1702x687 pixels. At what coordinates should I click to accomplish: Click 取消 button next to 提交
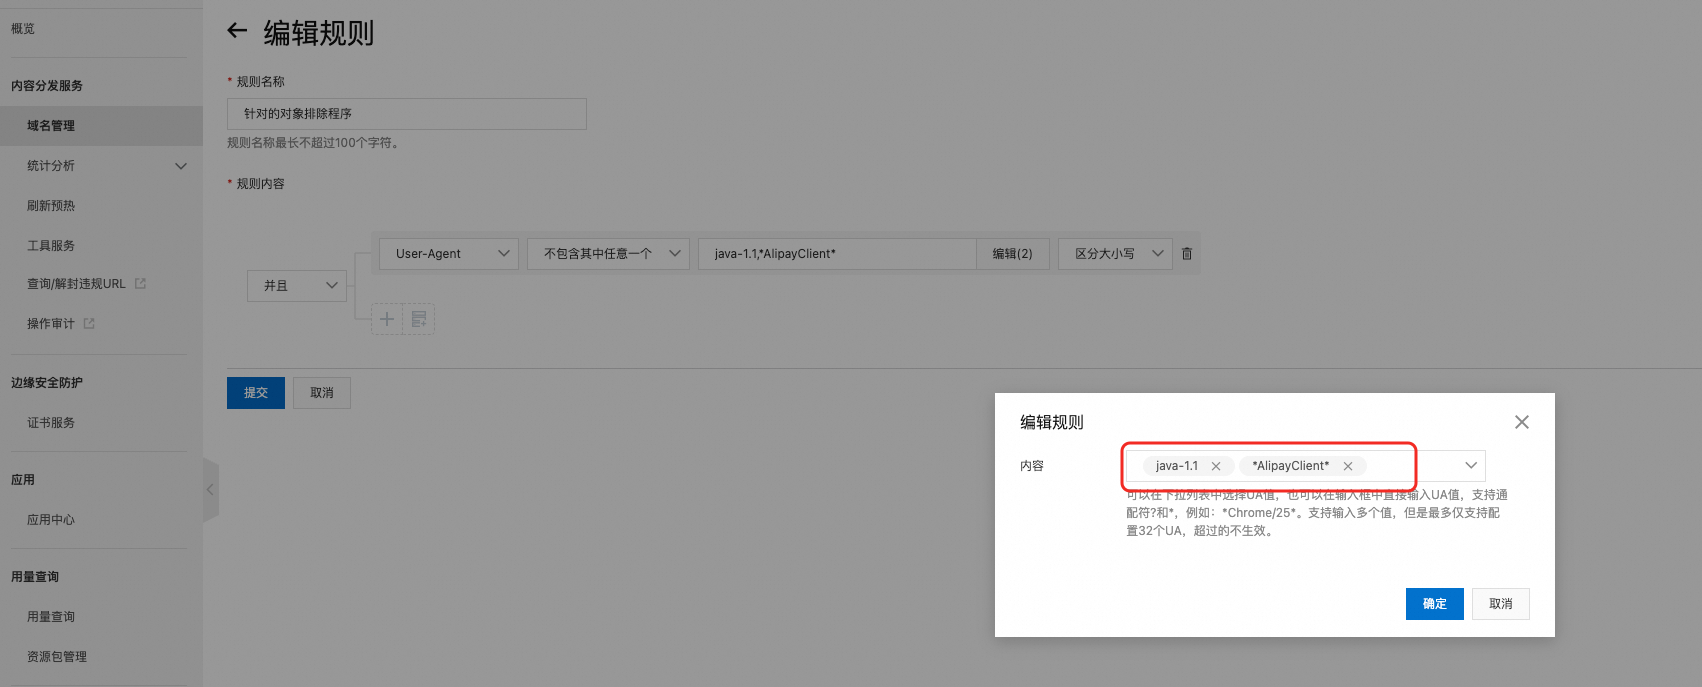coord(322,393)
